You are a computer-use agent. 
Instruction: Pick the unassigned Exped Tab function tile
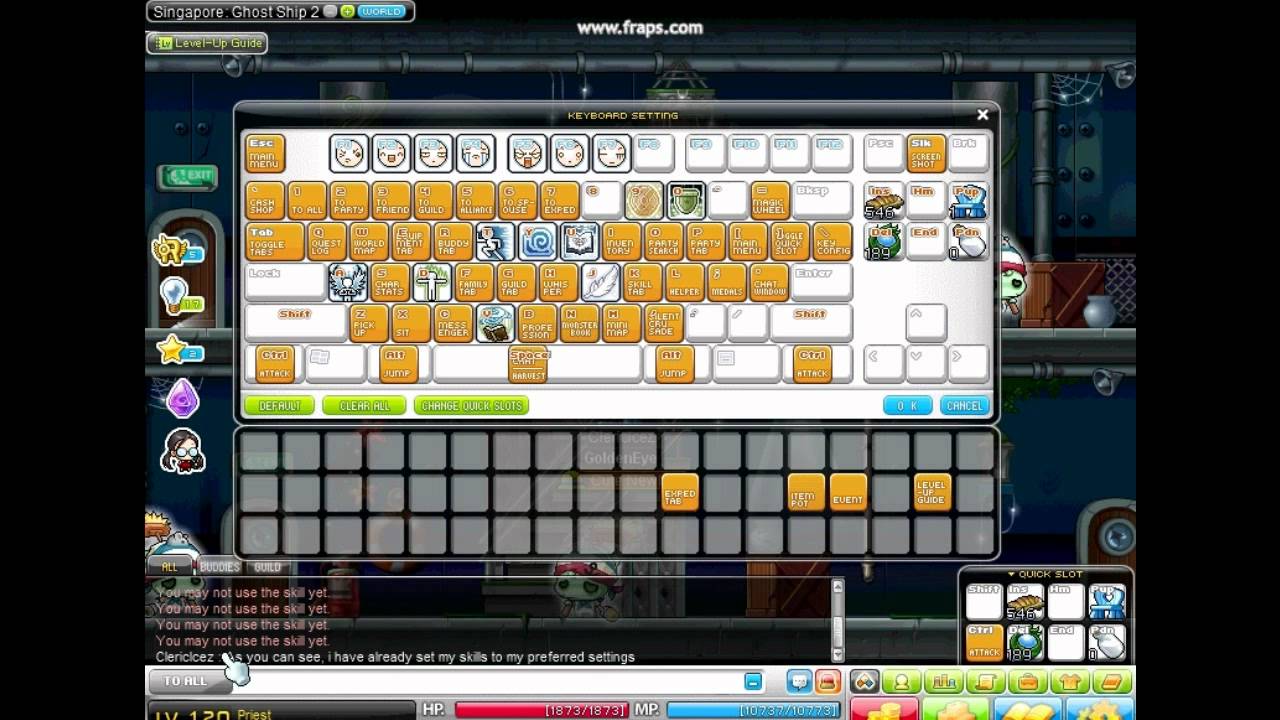[x=680, y=493]
